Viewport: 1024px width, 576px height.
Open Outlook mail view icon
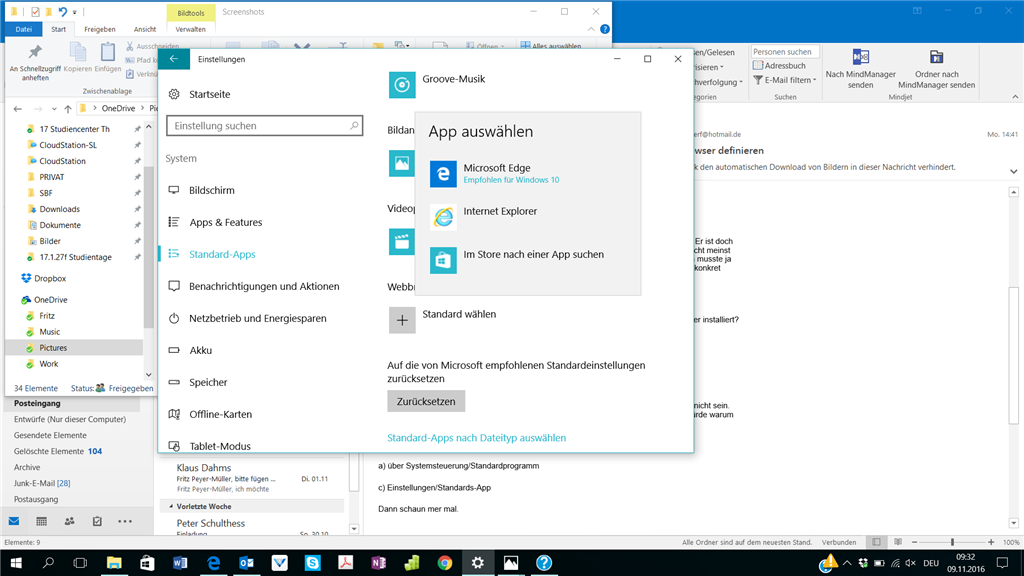tap(14, 521)
